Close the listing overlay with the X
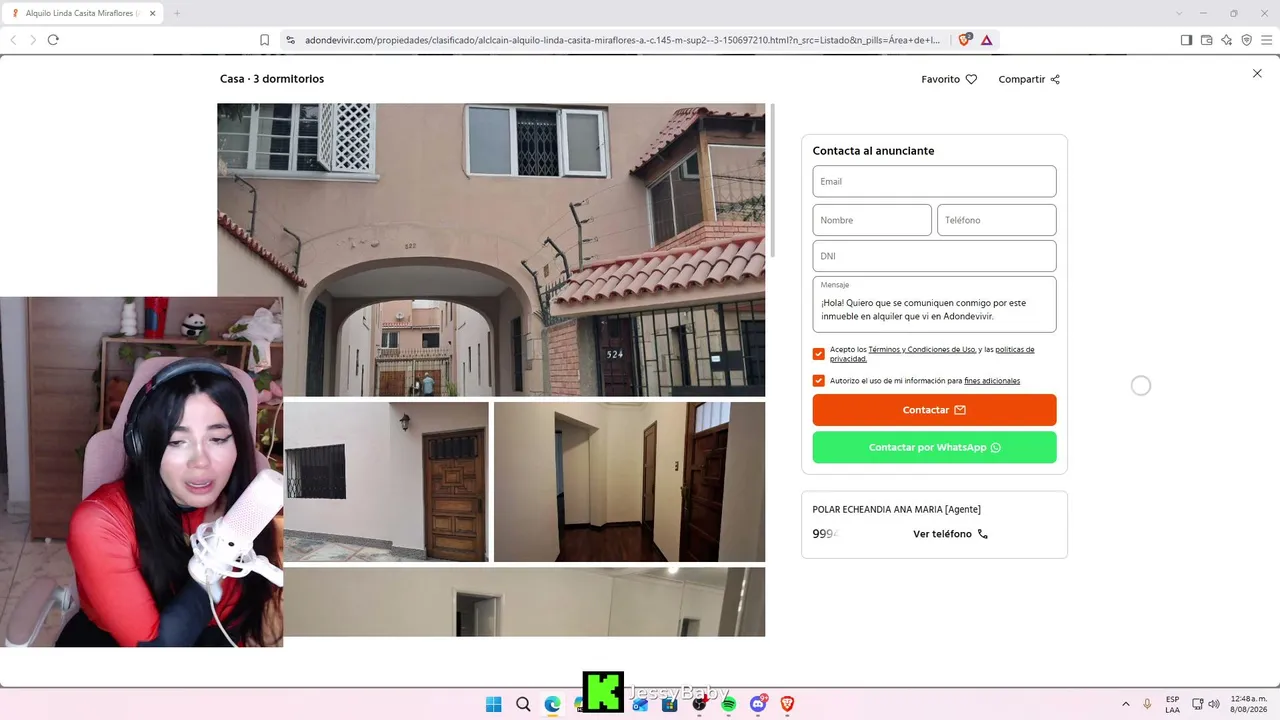This screenshot has height=720, width=1280. pyautogui.click(x=1257, y=73)
